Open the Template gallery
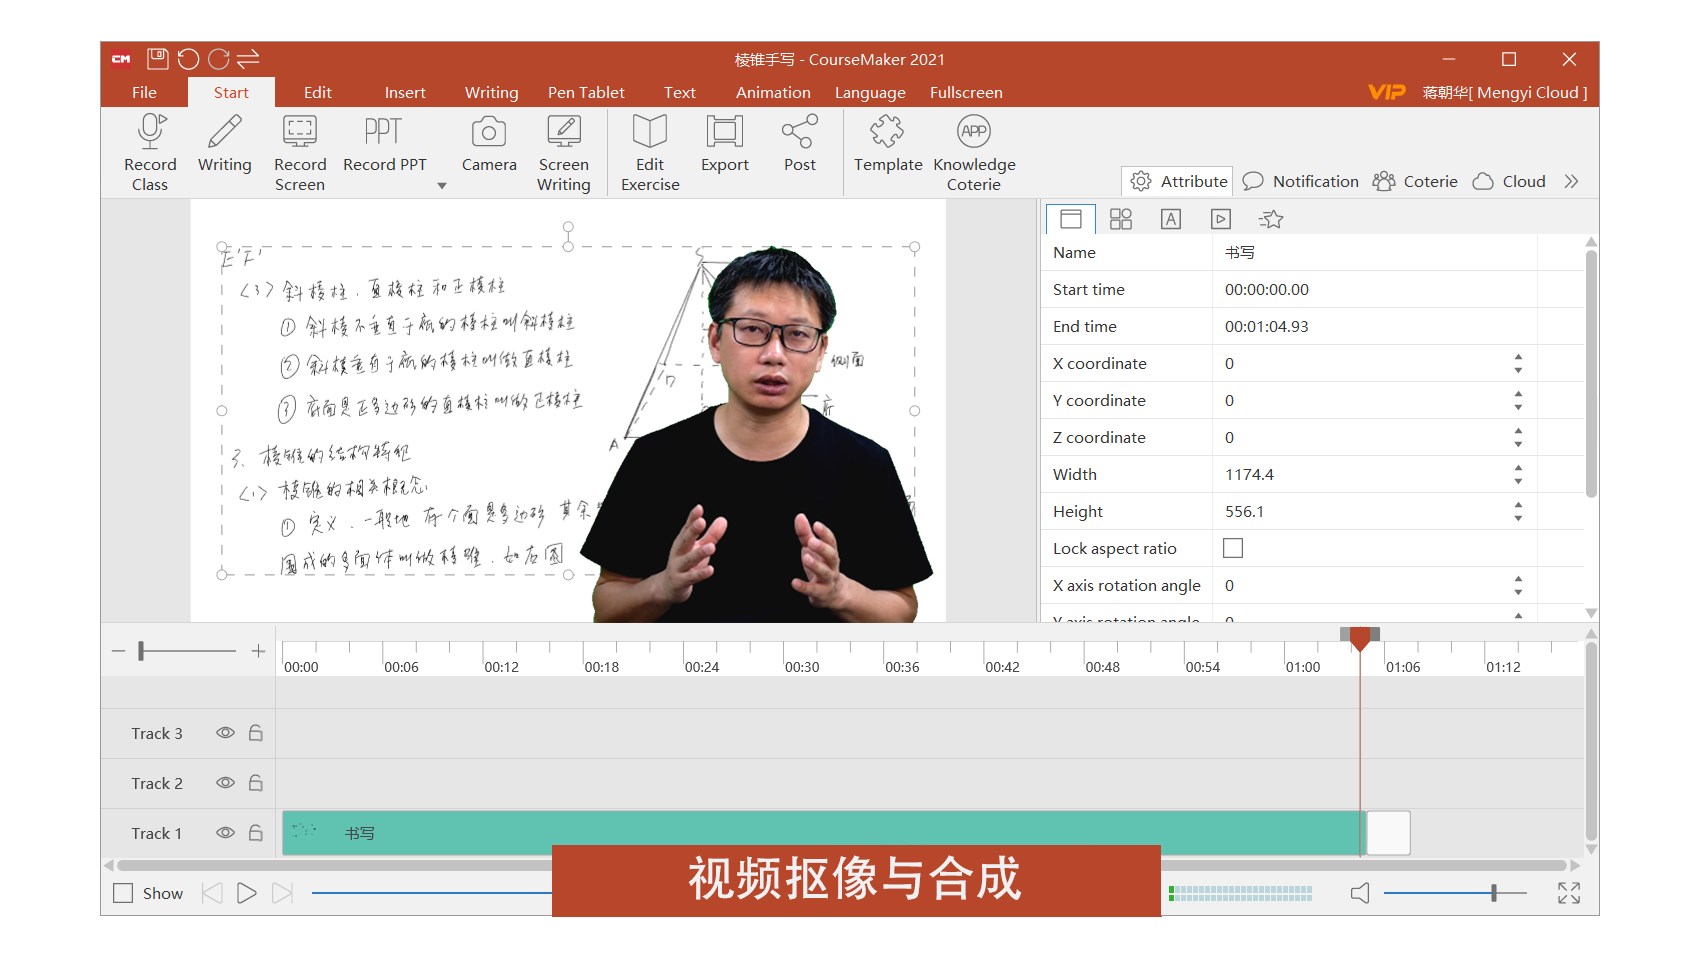This screenshot has height=956, width=1700. coord(888,144)
